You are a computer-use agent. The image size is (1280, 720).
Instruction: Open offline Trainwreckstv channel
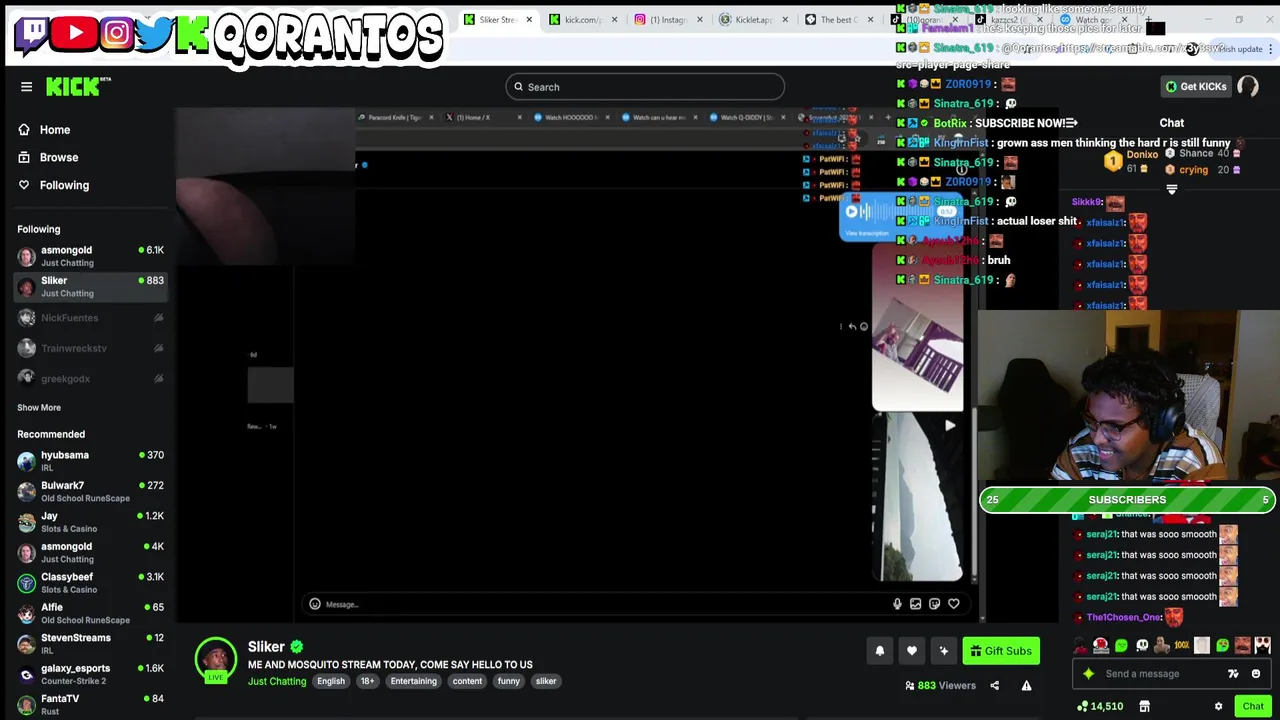[90, 348]
